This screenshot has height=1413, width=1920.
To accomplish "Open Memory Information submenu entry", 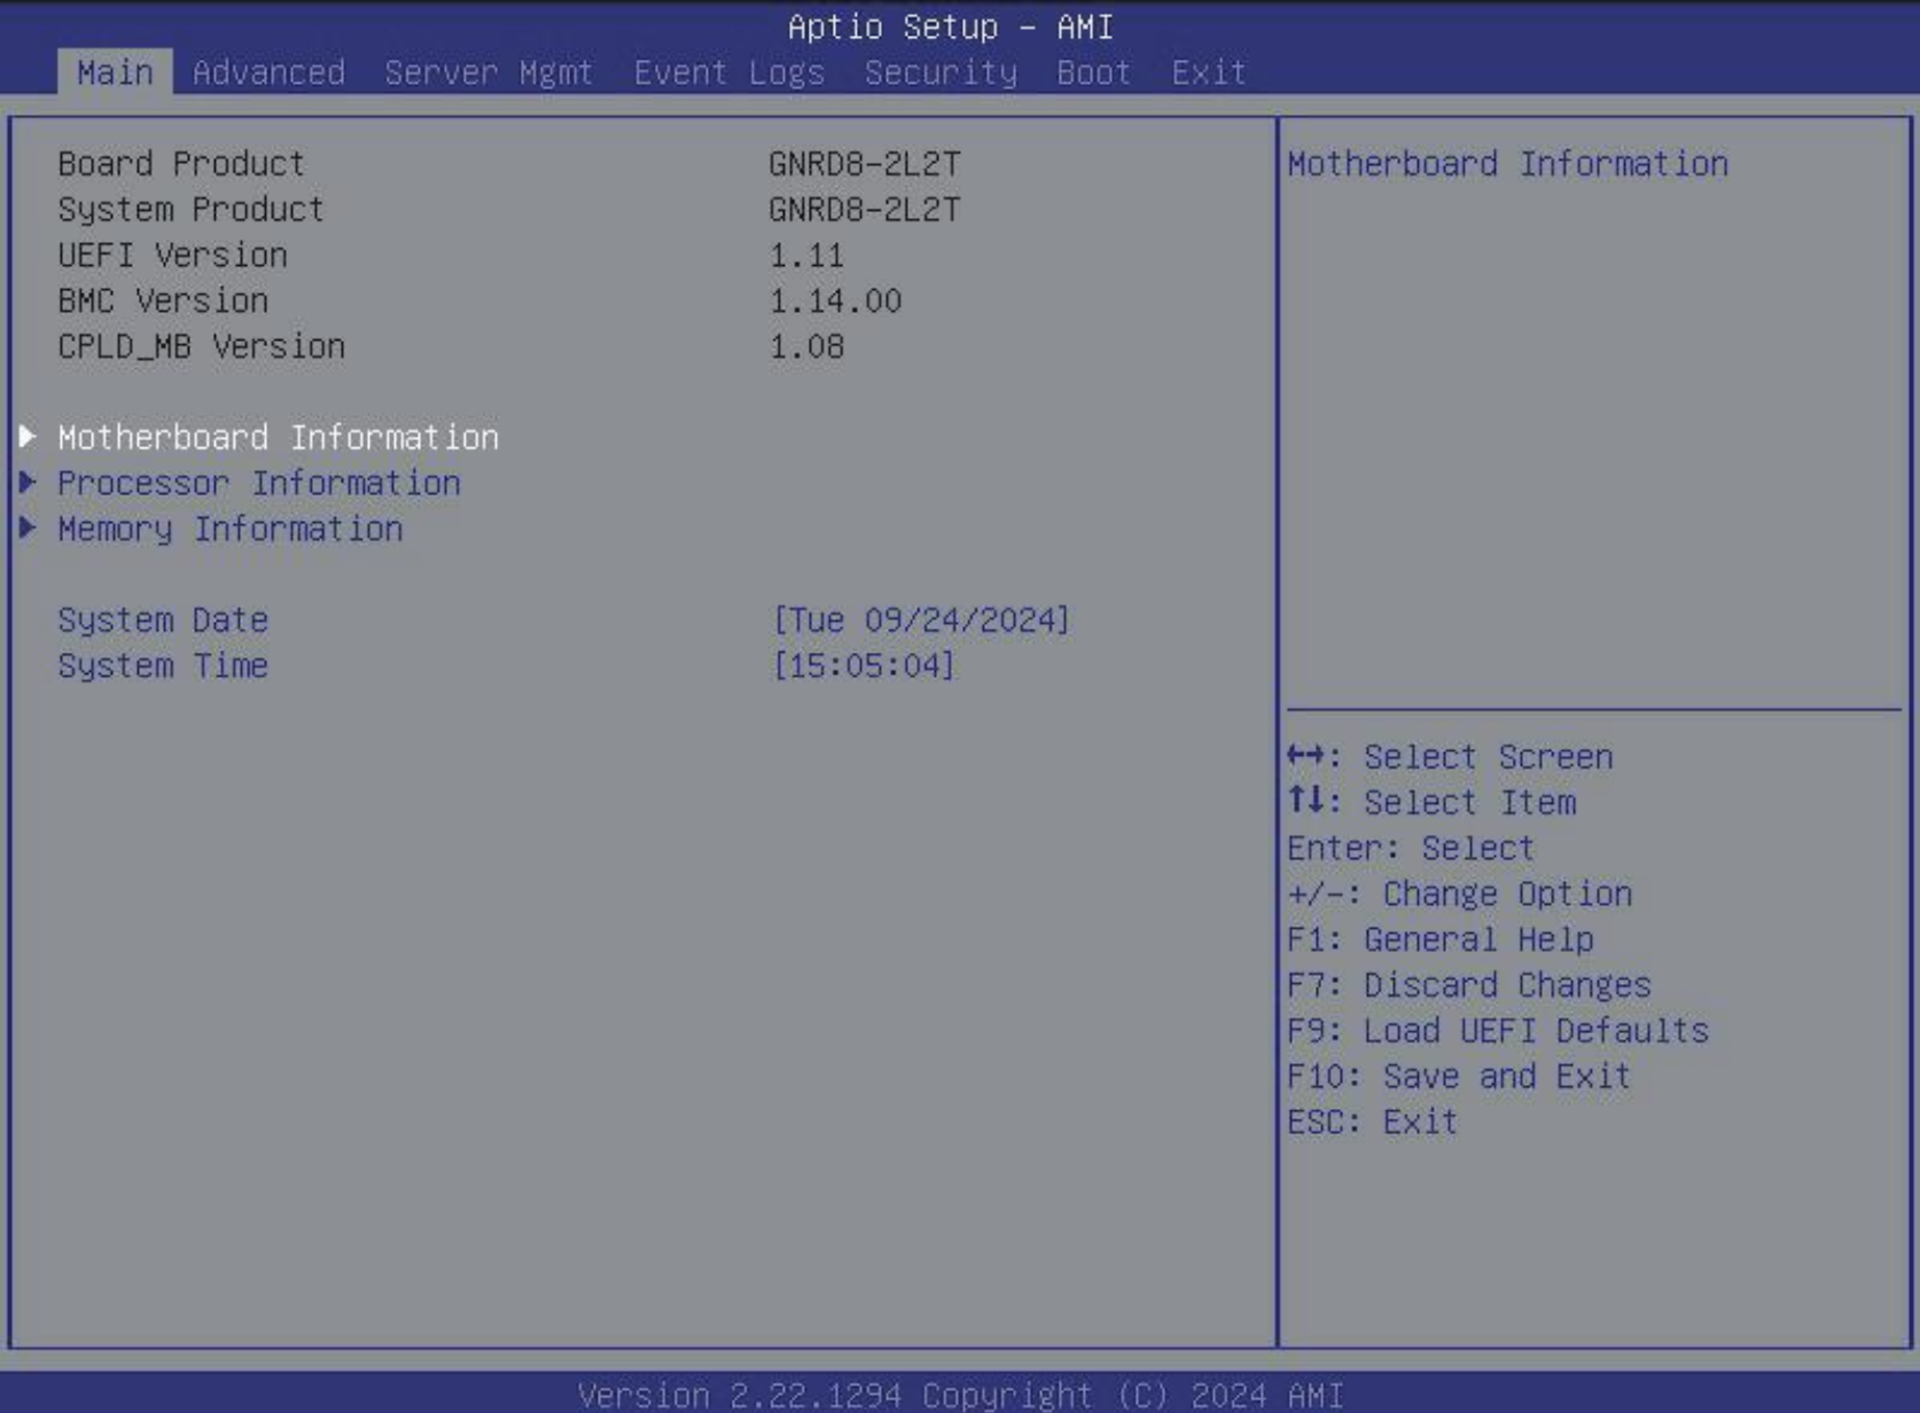I will click(x=230, y=528).
